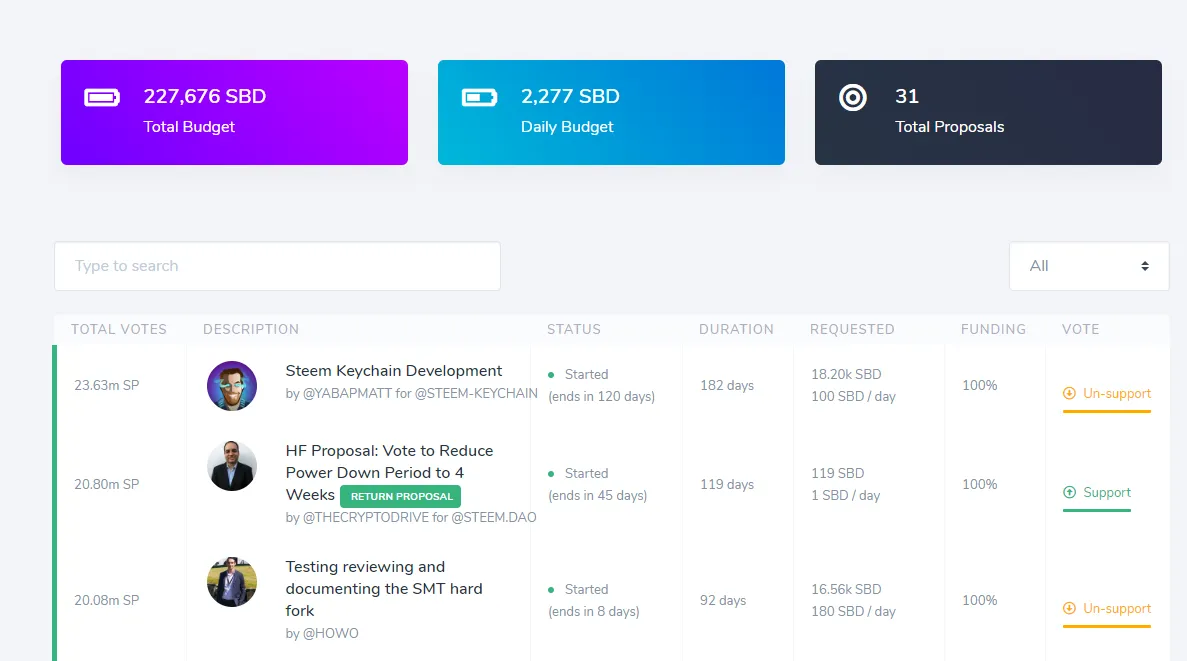The width and height of the screenshot is (1187, 661).
Task: Click the 2,277 SBD Daily Budget card
Action: (611, 112)
